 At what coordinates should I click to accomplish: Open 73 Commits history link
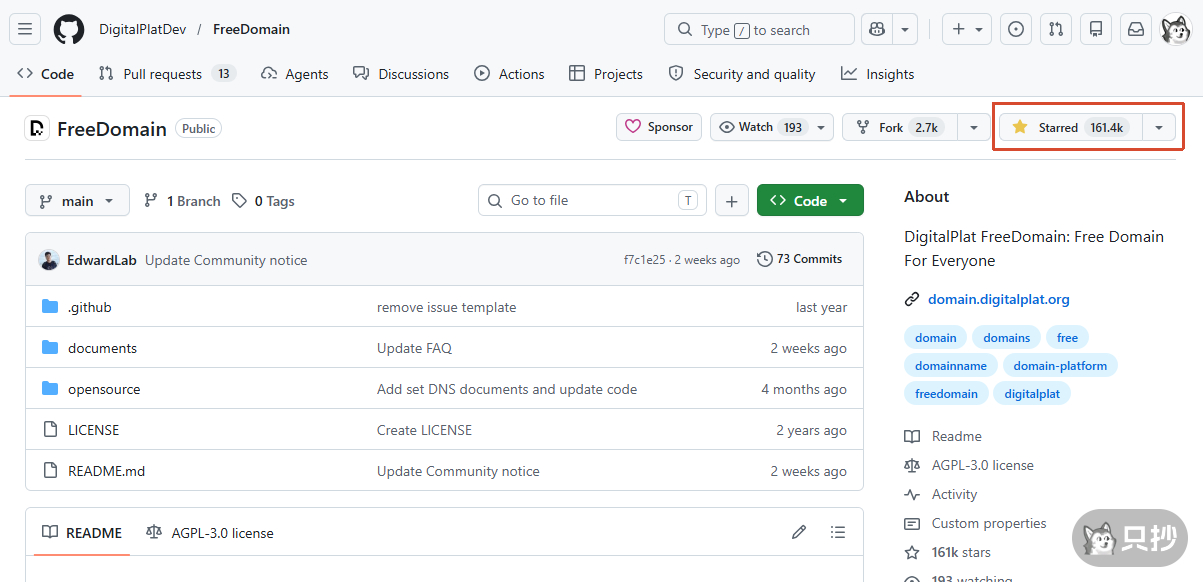coord(799,259)
